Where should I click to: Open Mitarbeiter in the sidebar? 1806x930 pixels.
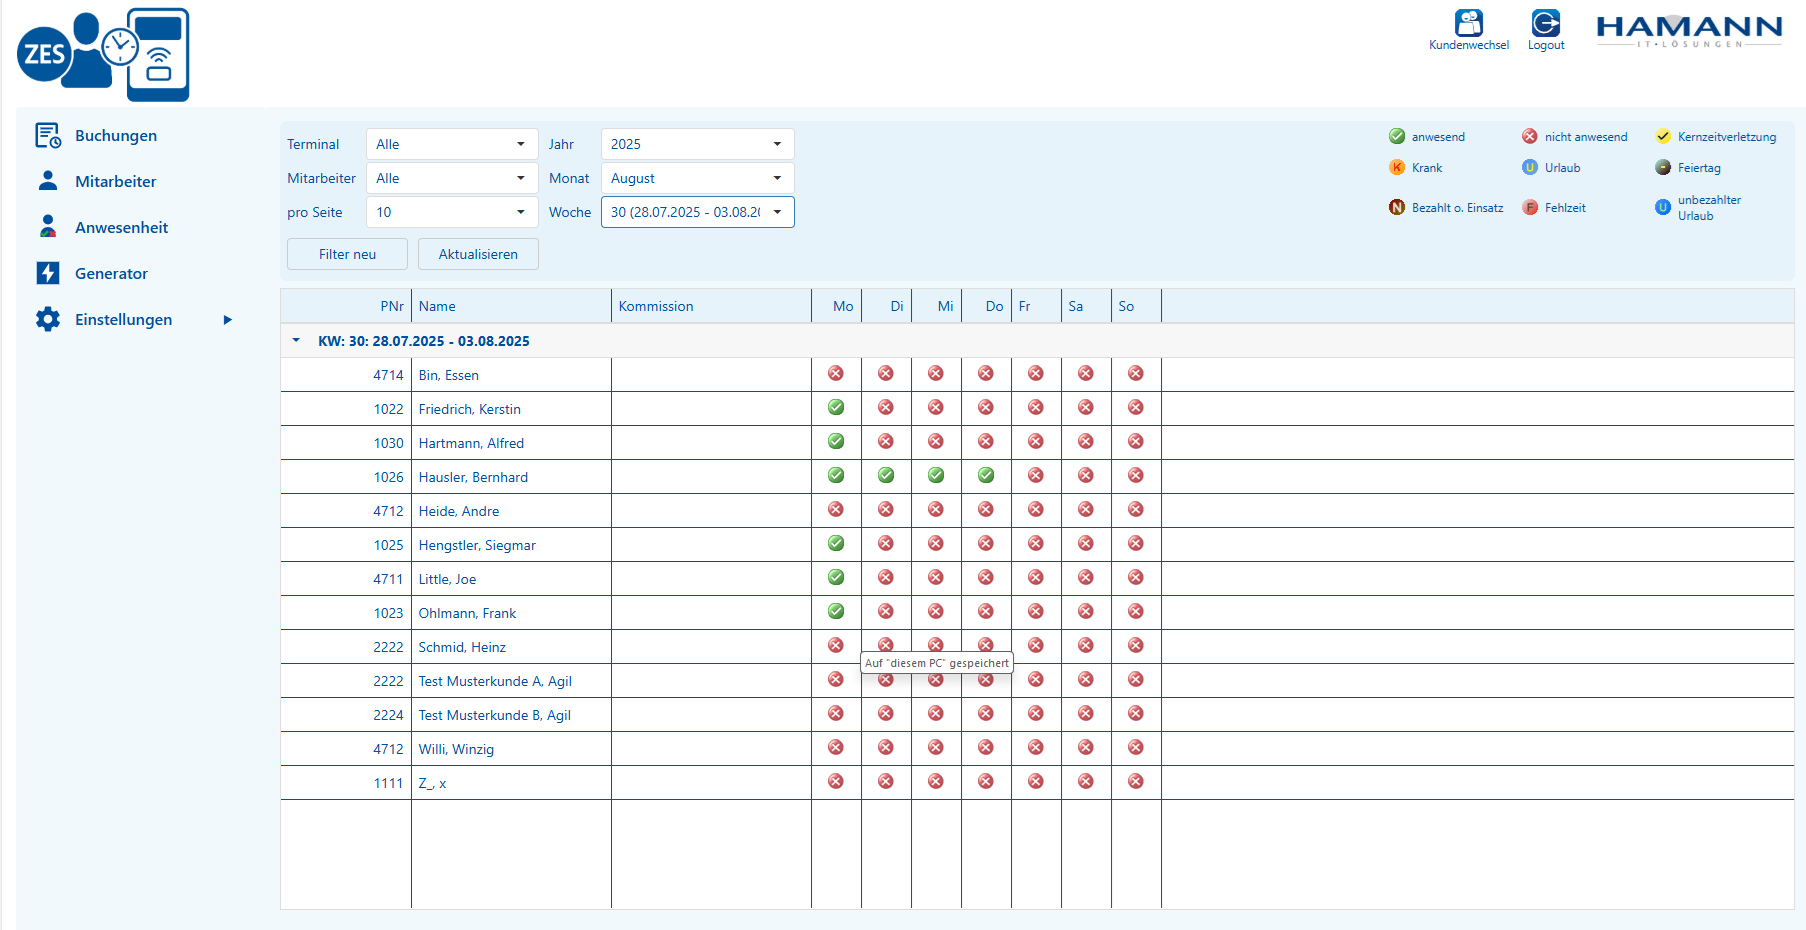pos(116,181)
